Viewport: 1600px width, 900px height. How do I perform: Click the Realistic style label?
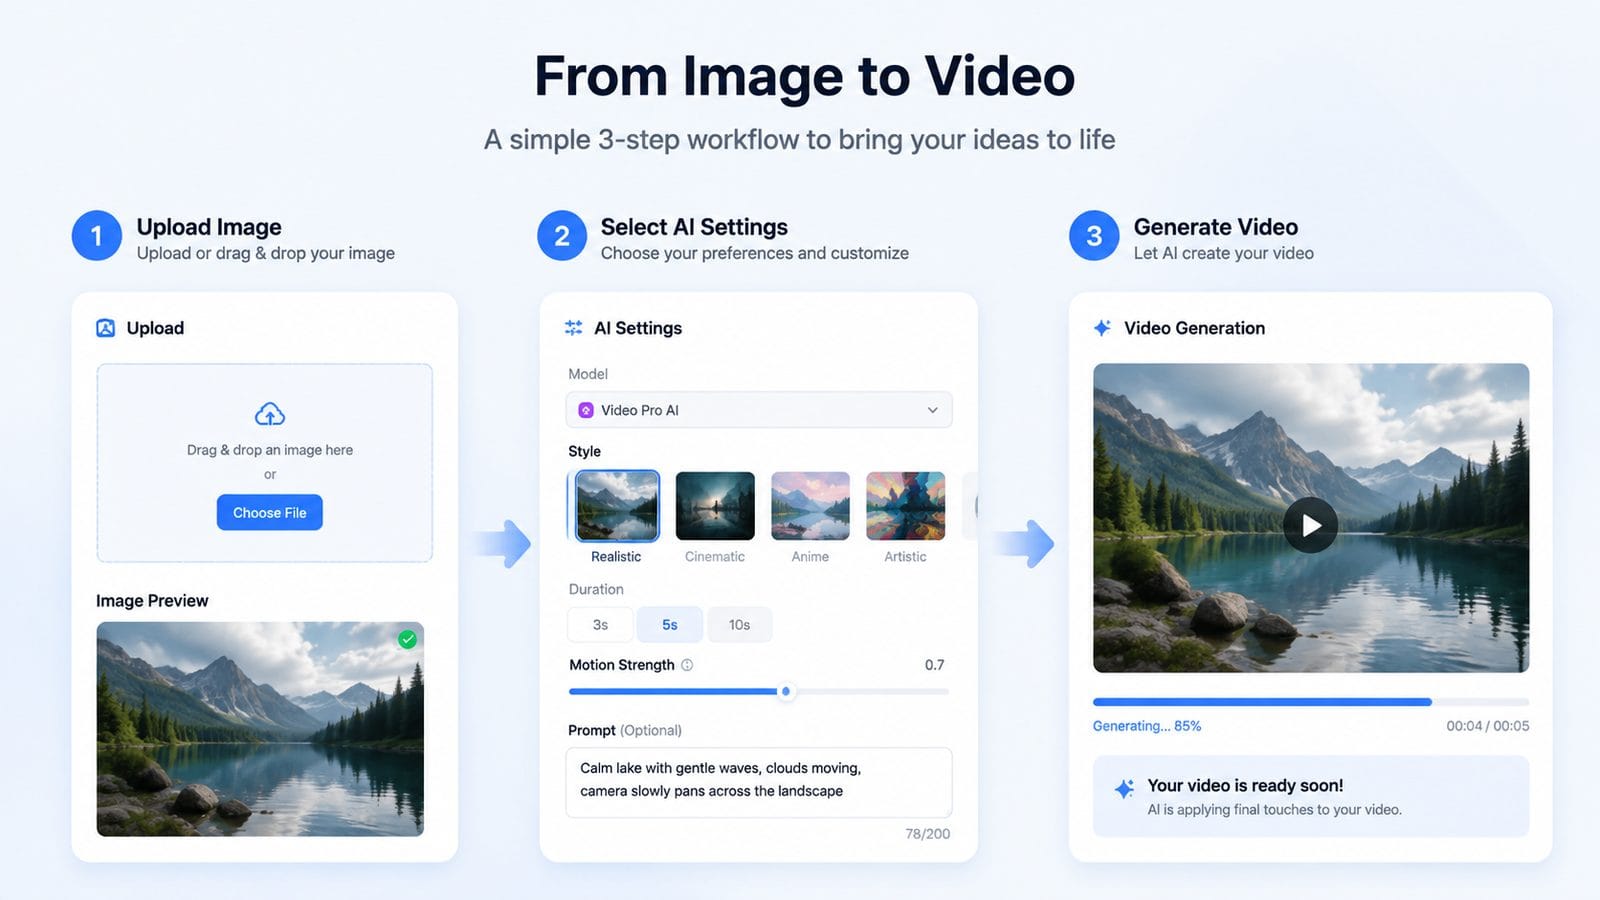616,557
